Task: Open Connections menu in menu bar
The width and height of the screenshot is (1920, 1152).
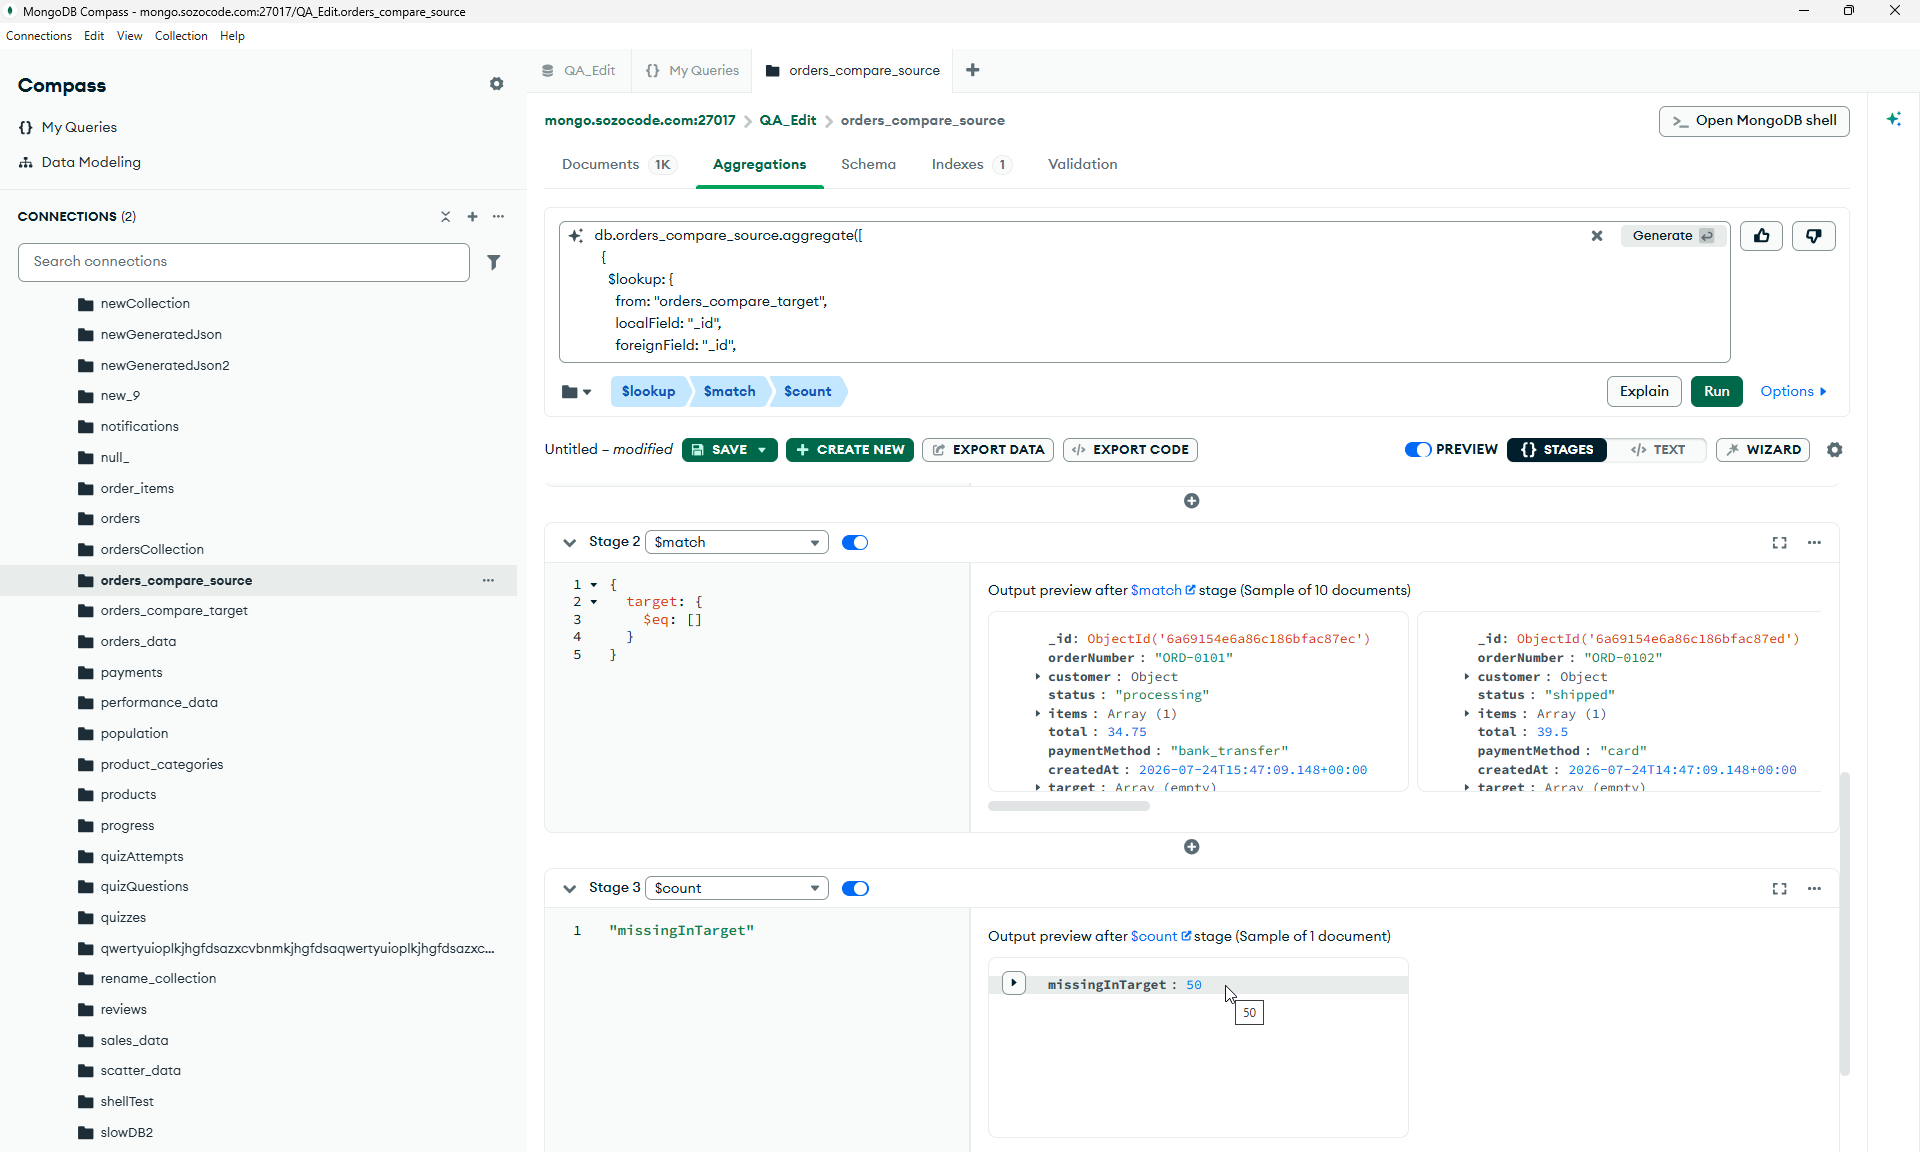Action: coord(39,36)
